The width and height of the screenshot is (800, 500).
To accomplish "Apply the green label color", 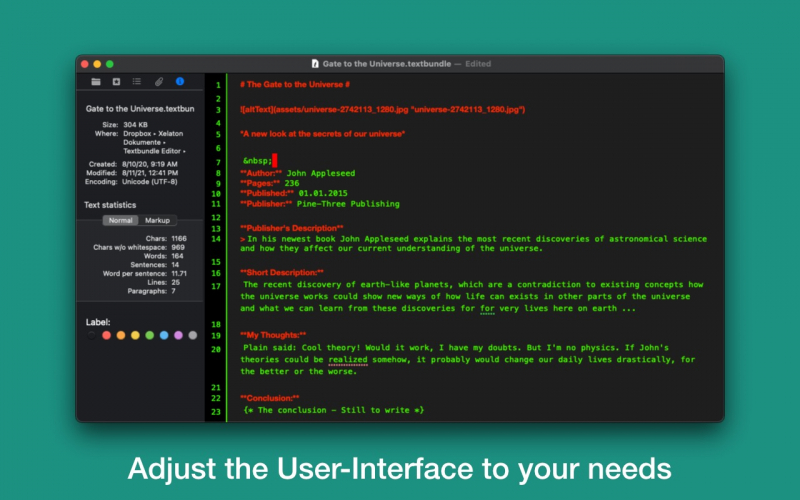I will 150,335.
